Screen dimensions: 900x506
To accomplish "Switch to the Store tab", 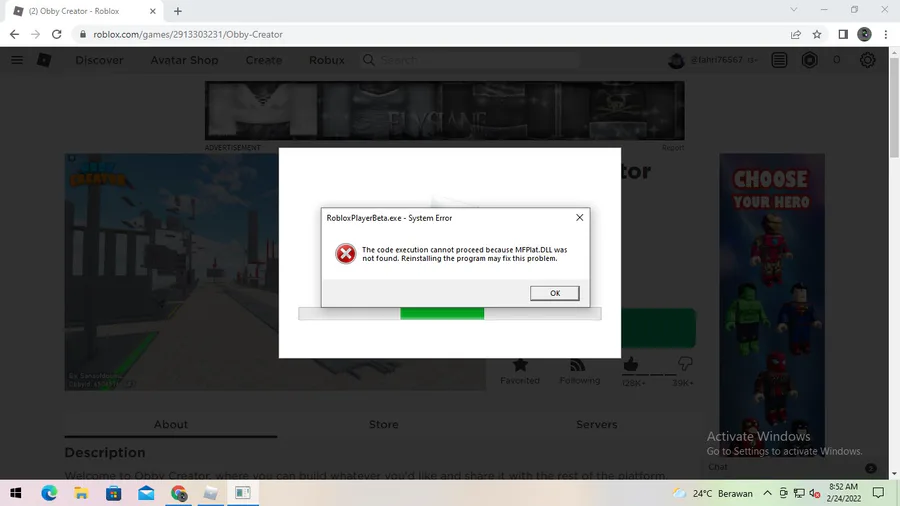I will [383, 425].
